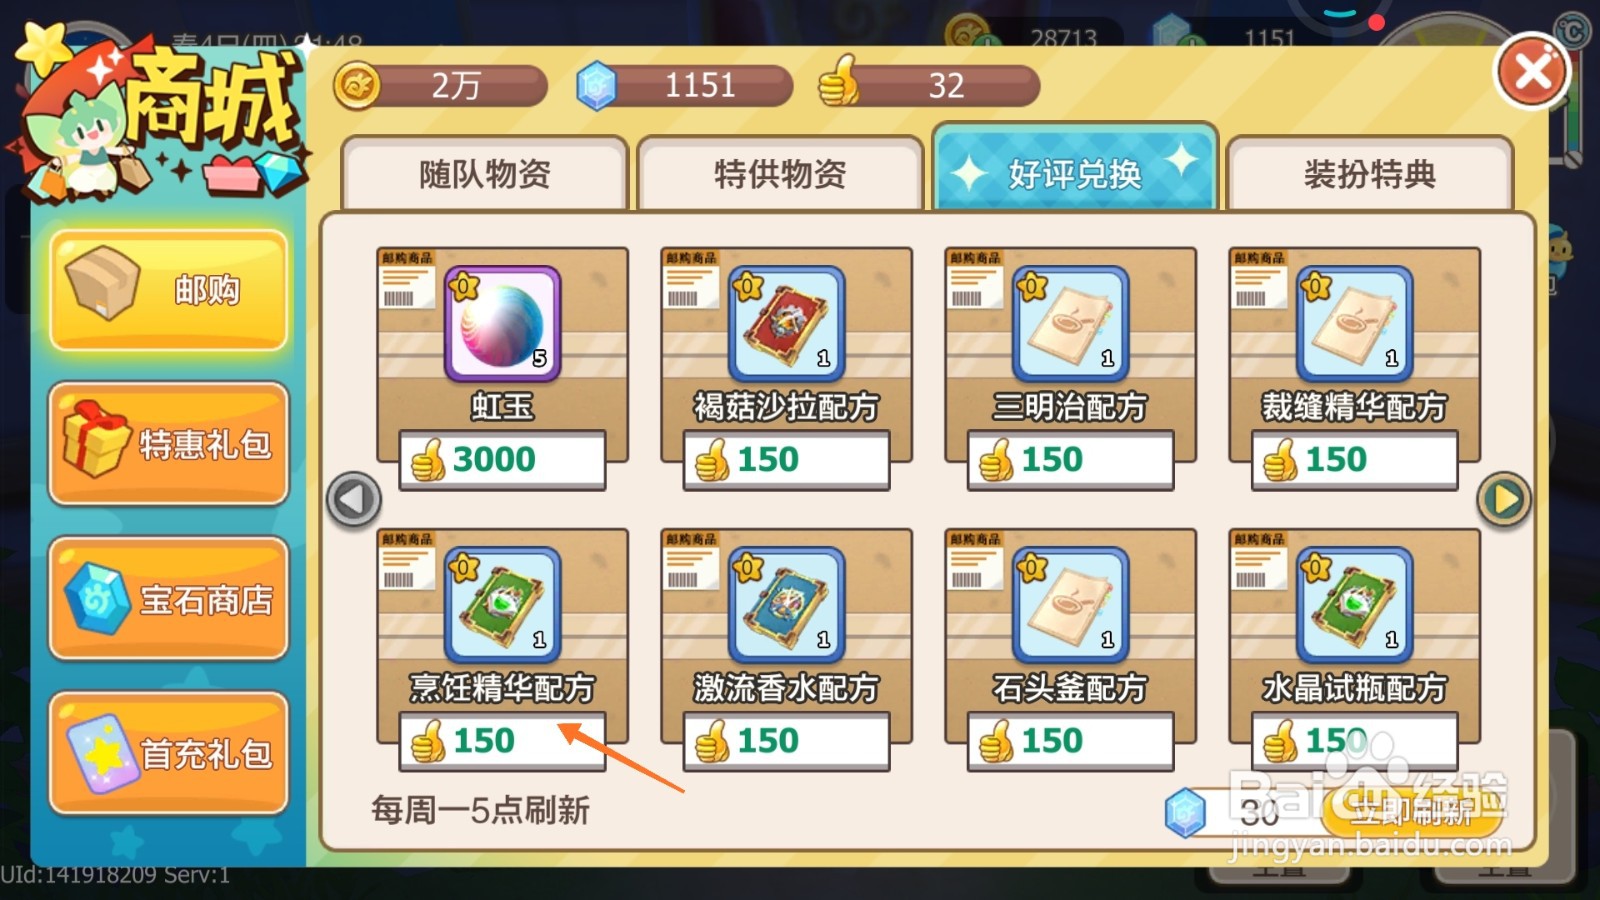
Task: Open the 特惠礼包 gift pack section
Action: (x=168, y=444)
